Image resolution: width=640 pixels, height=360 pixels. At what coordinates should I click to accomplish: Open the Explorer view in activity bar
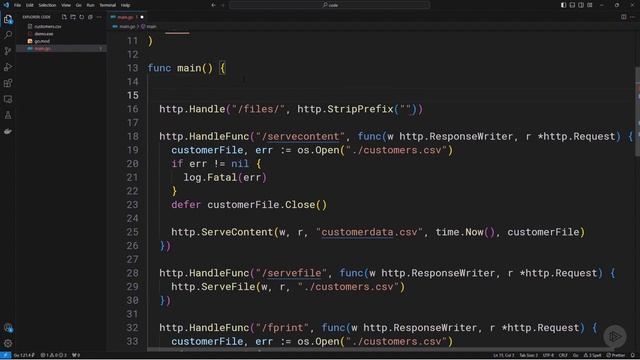pyautogui.click(x=8, y=19)
